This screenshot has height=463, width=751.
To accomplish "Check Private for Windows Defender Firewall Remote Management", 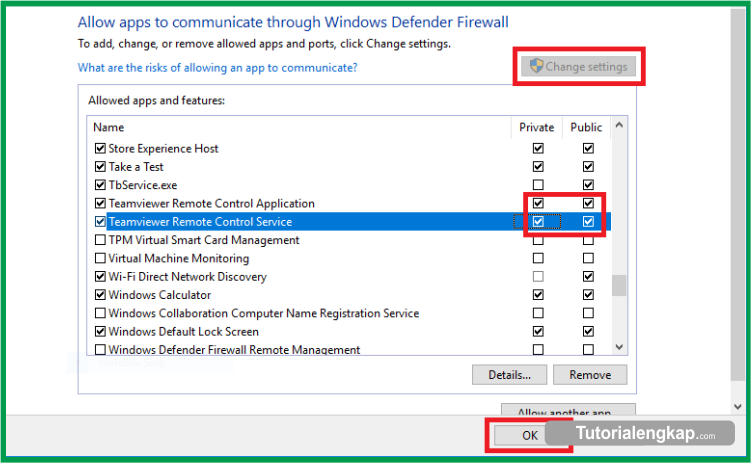I will pyautogui.click(x=538, y=350).
